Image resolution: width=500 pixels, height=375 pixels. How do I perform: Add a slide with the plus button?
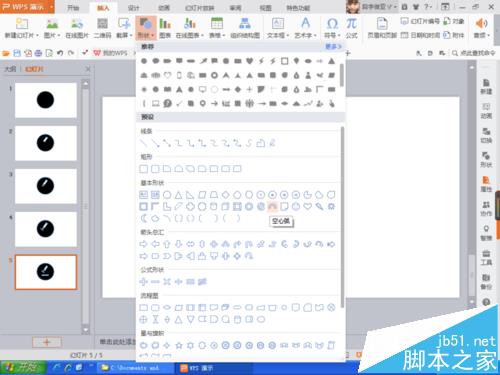(47, 342)
